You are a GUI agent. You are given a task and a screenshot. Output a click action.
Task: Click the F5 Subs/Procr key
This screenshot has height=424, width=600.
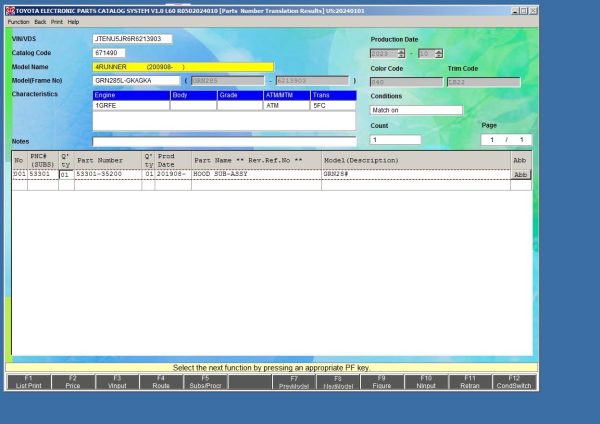click(205, 381)
